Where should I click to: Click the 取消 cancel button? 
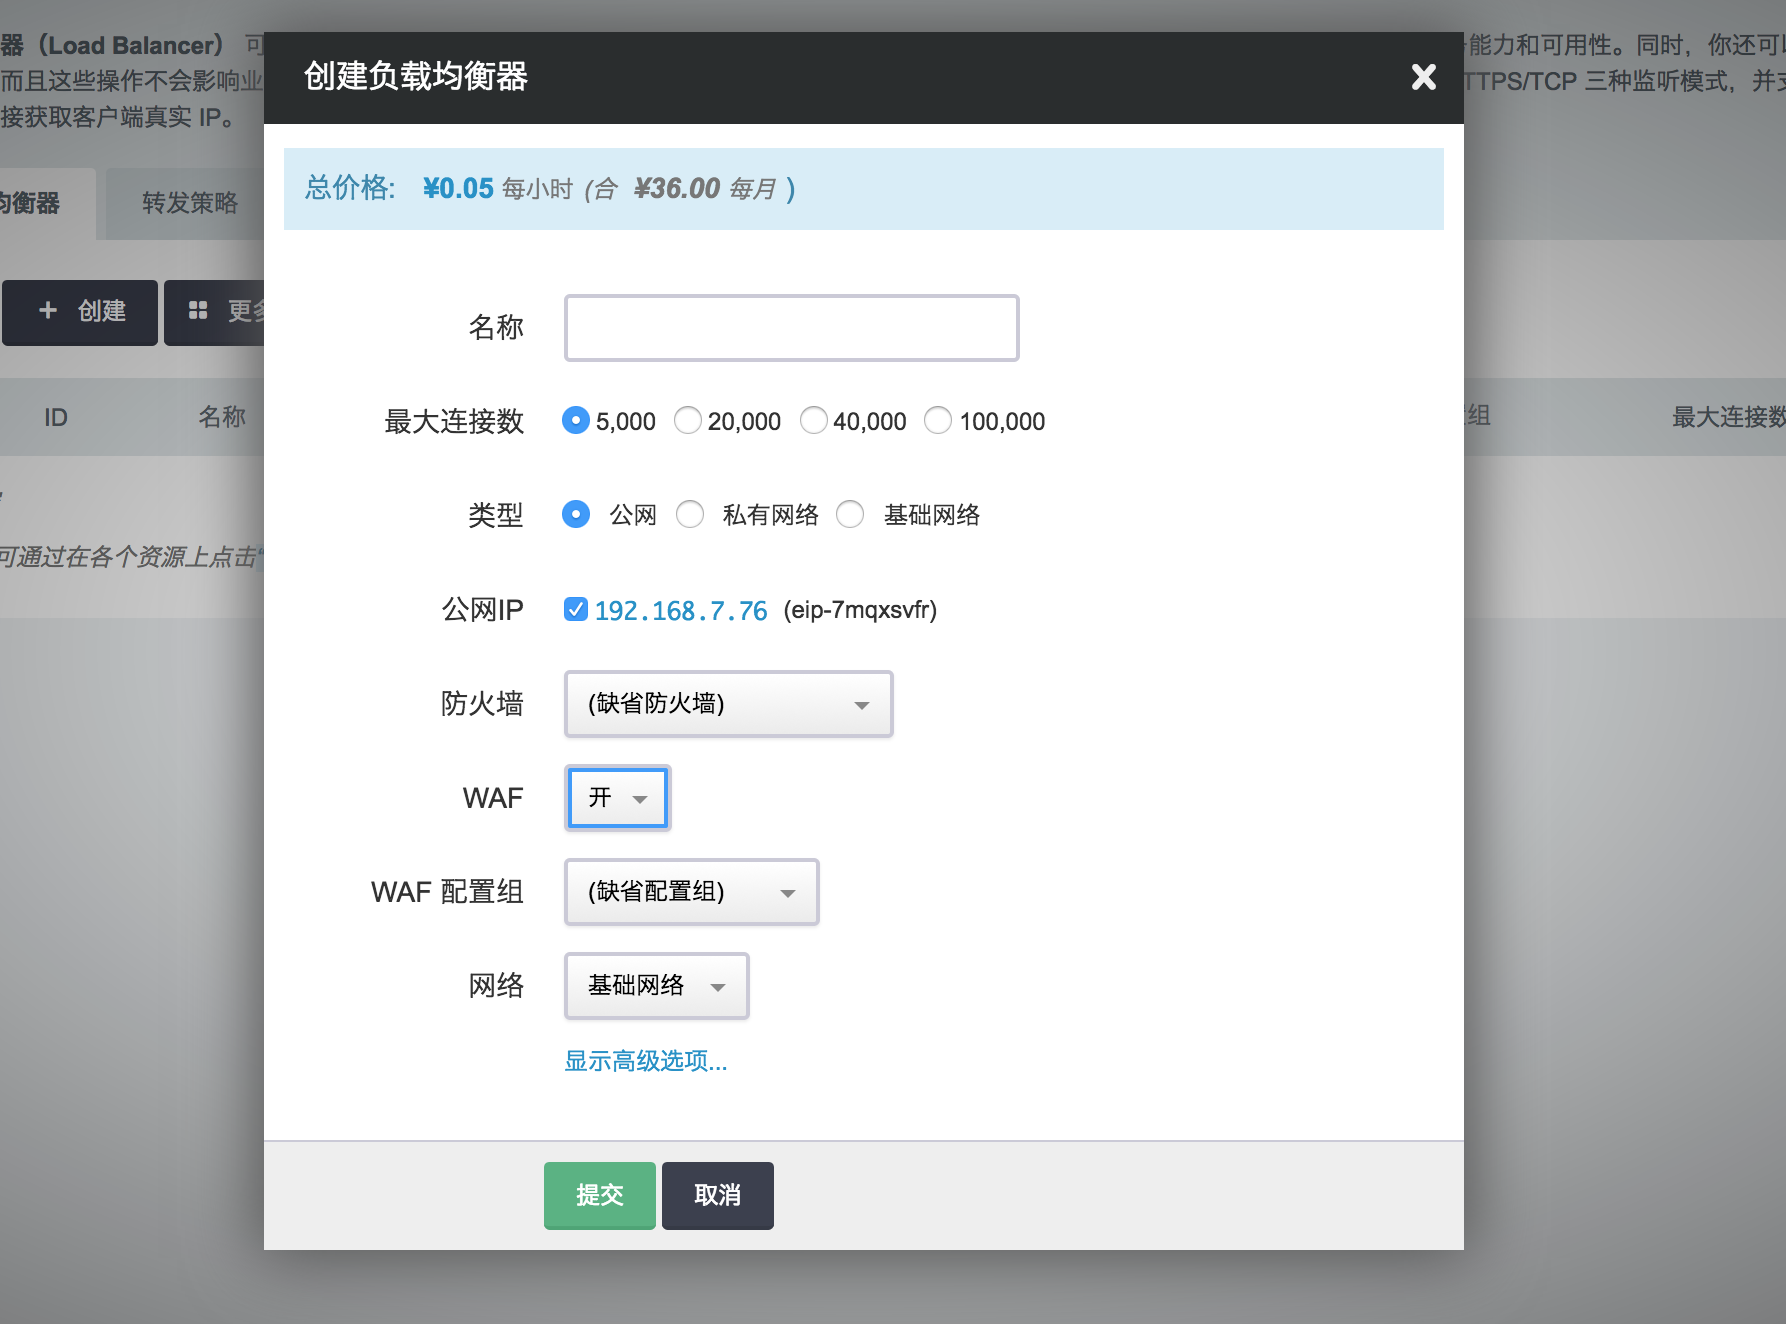pyautogui.click(x=717, y=1195)
